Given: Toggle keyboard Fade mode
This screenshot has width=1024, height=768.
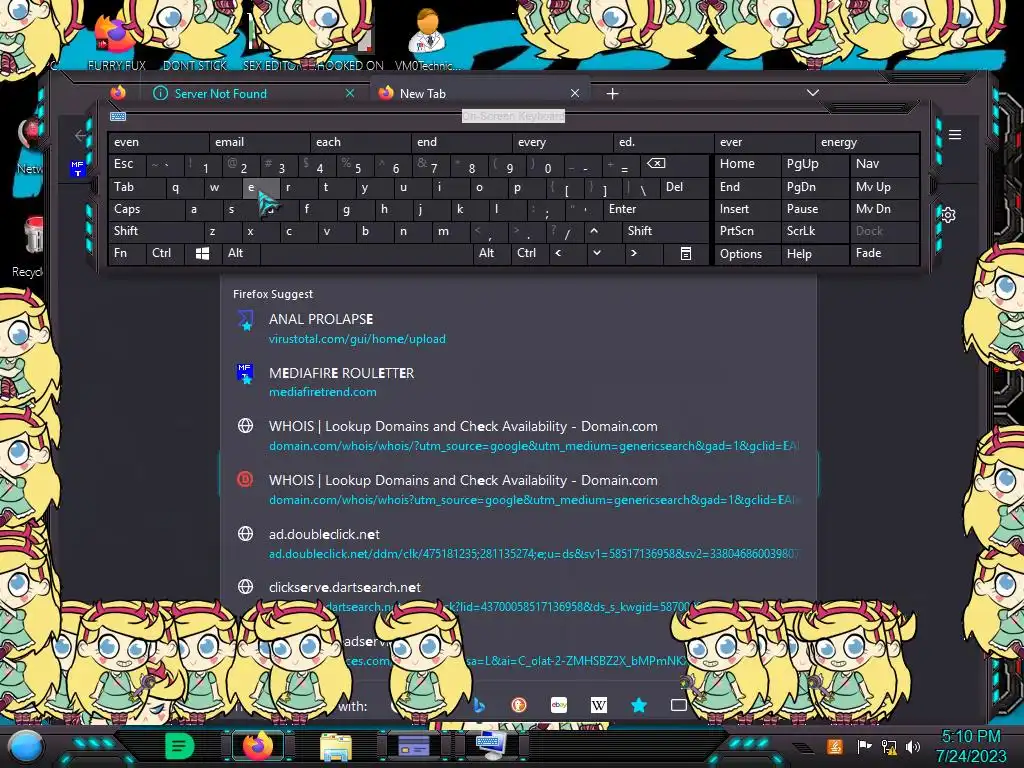Looking at the screenshot, I should coord(884,253).
